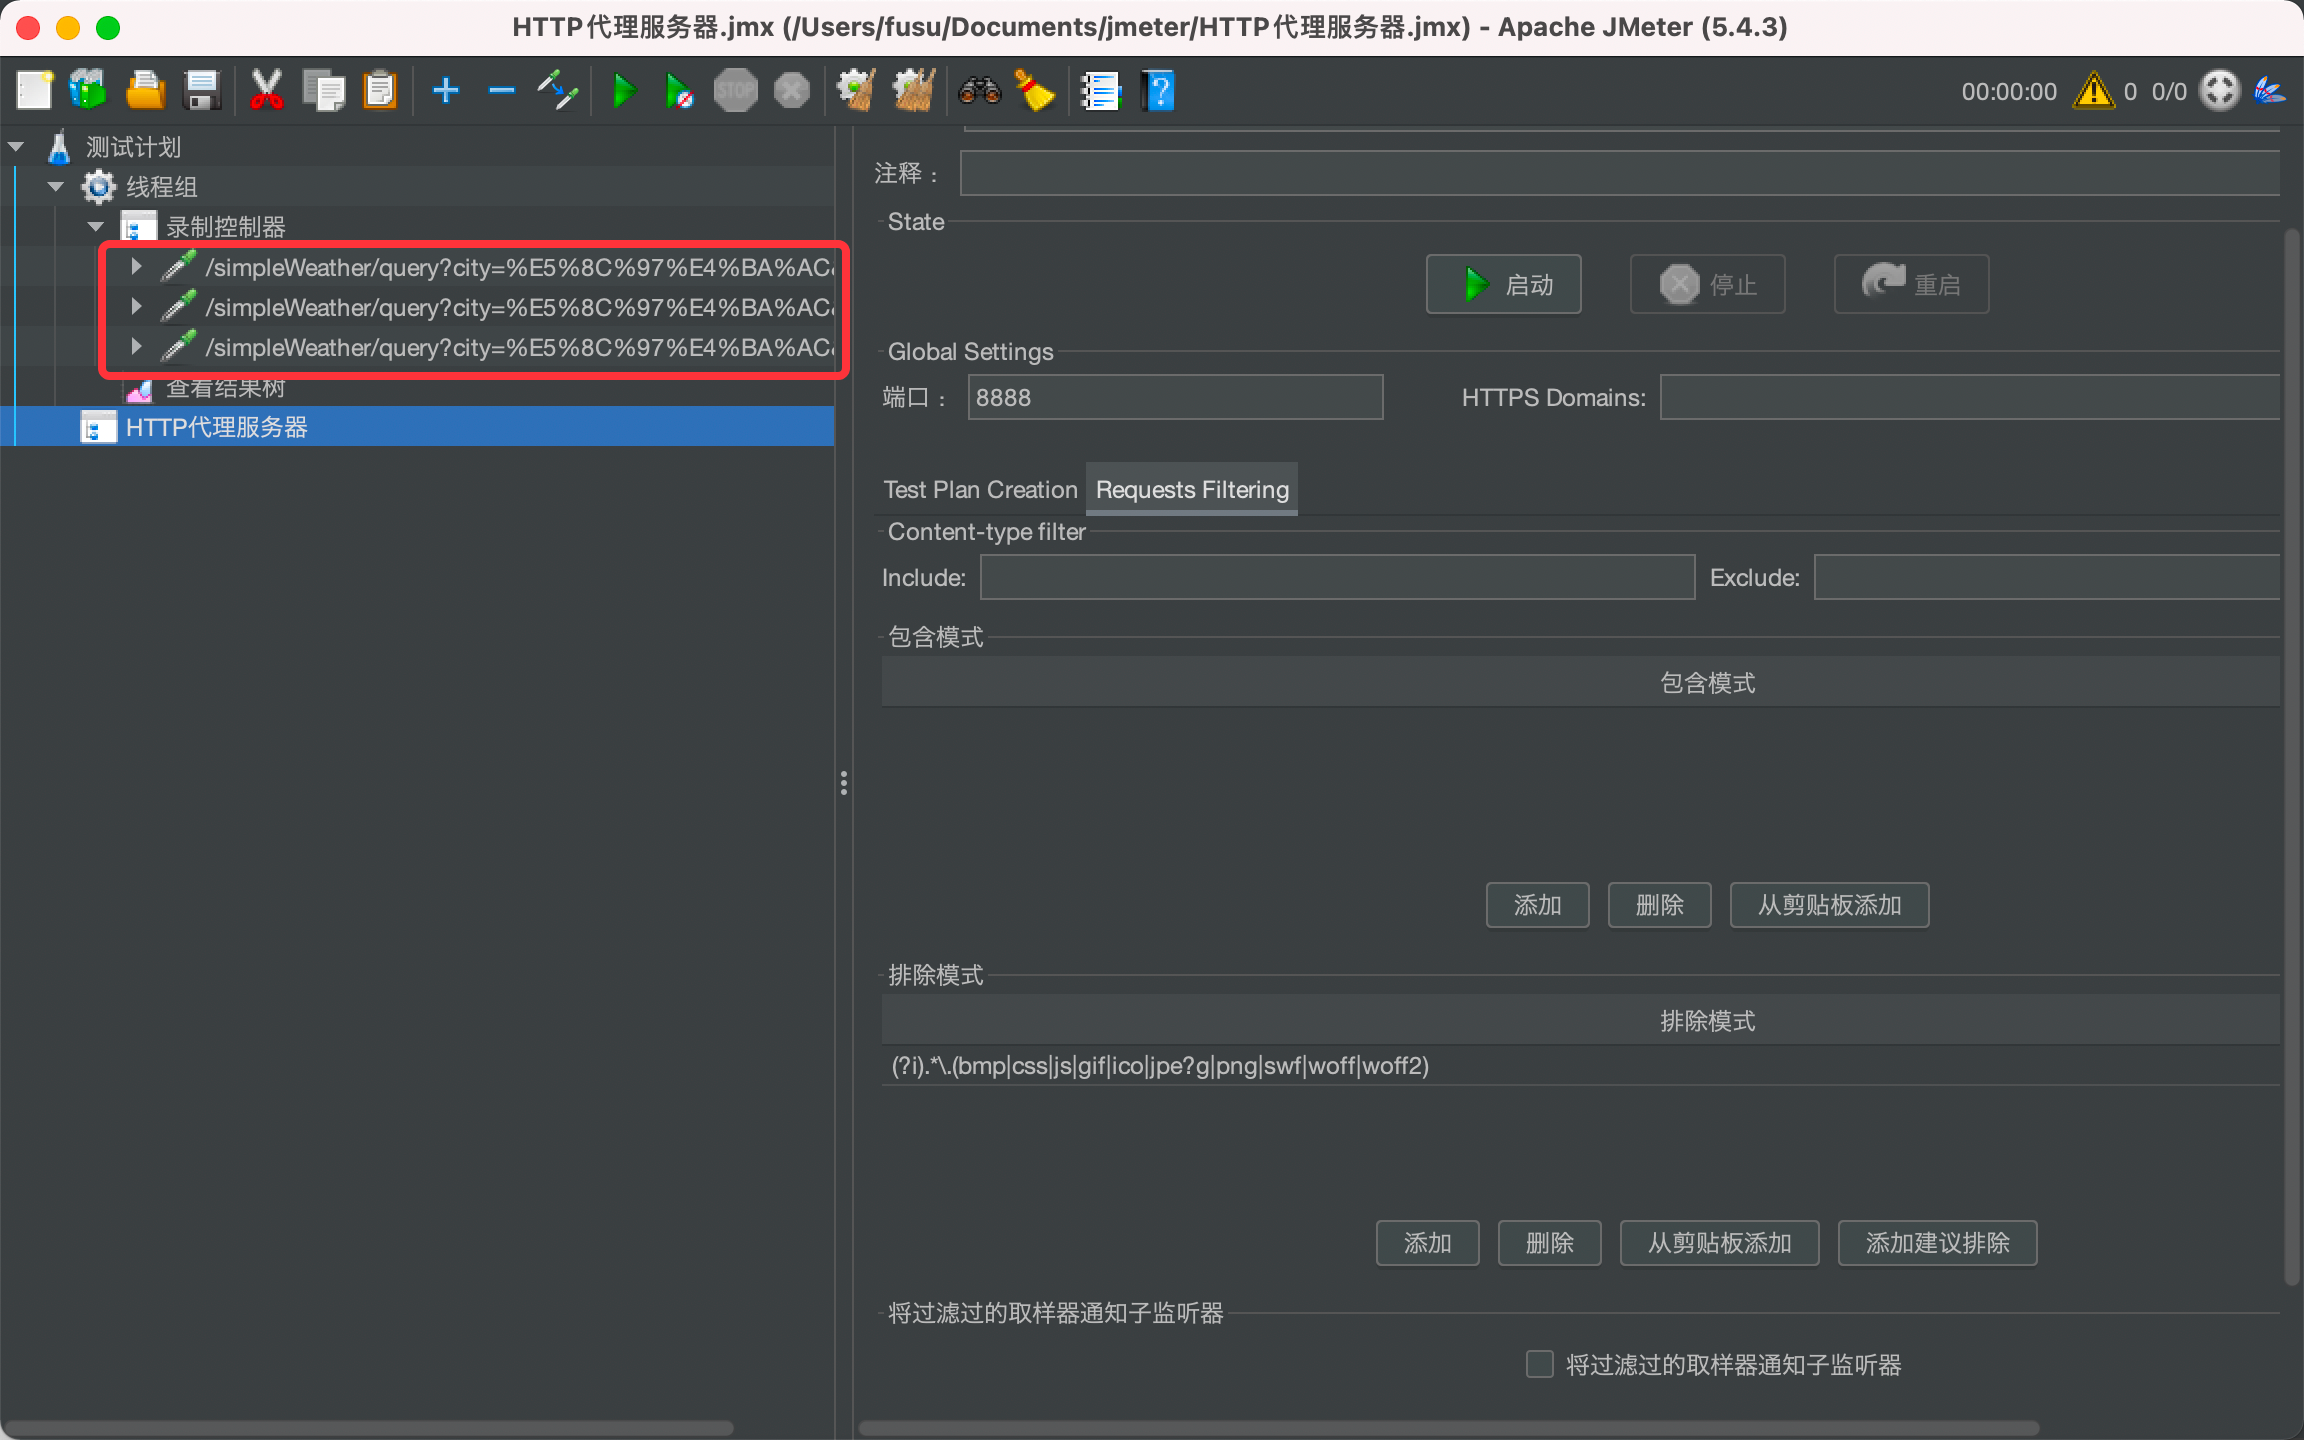Click the 端口 input field showing 8888
The image size is (2304, 1440).
(x=1174, y=398)
